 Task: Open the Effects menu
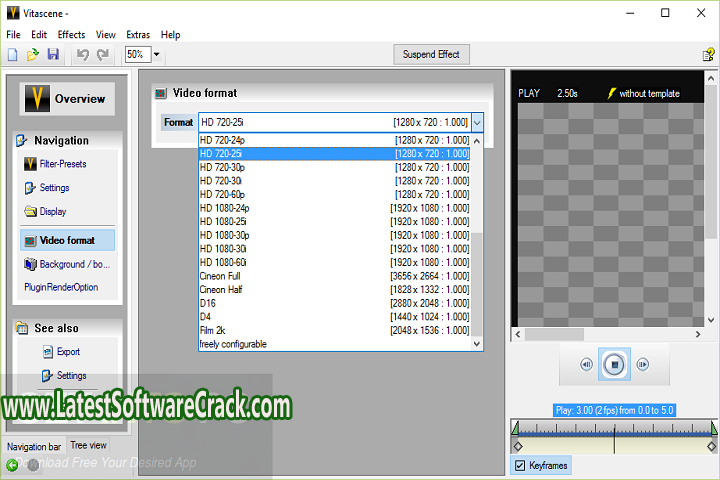click(71, 34)
